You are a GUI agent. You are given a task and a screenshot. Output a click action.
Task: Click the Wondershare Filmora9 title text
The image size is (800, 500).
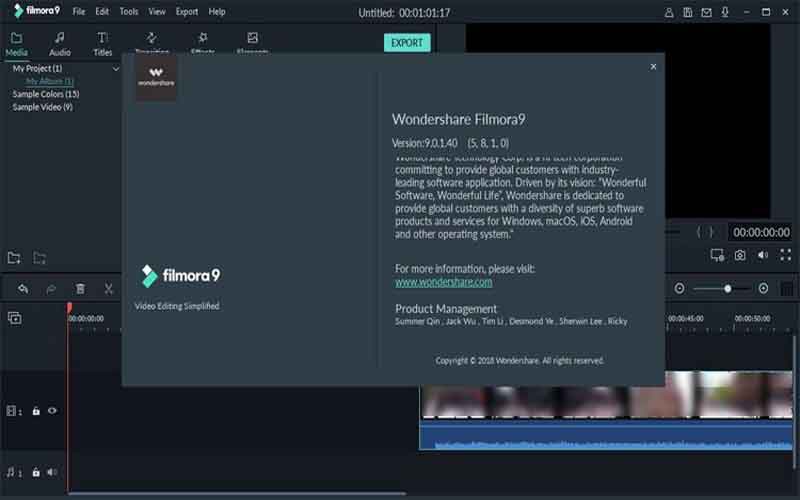(459, 119)
